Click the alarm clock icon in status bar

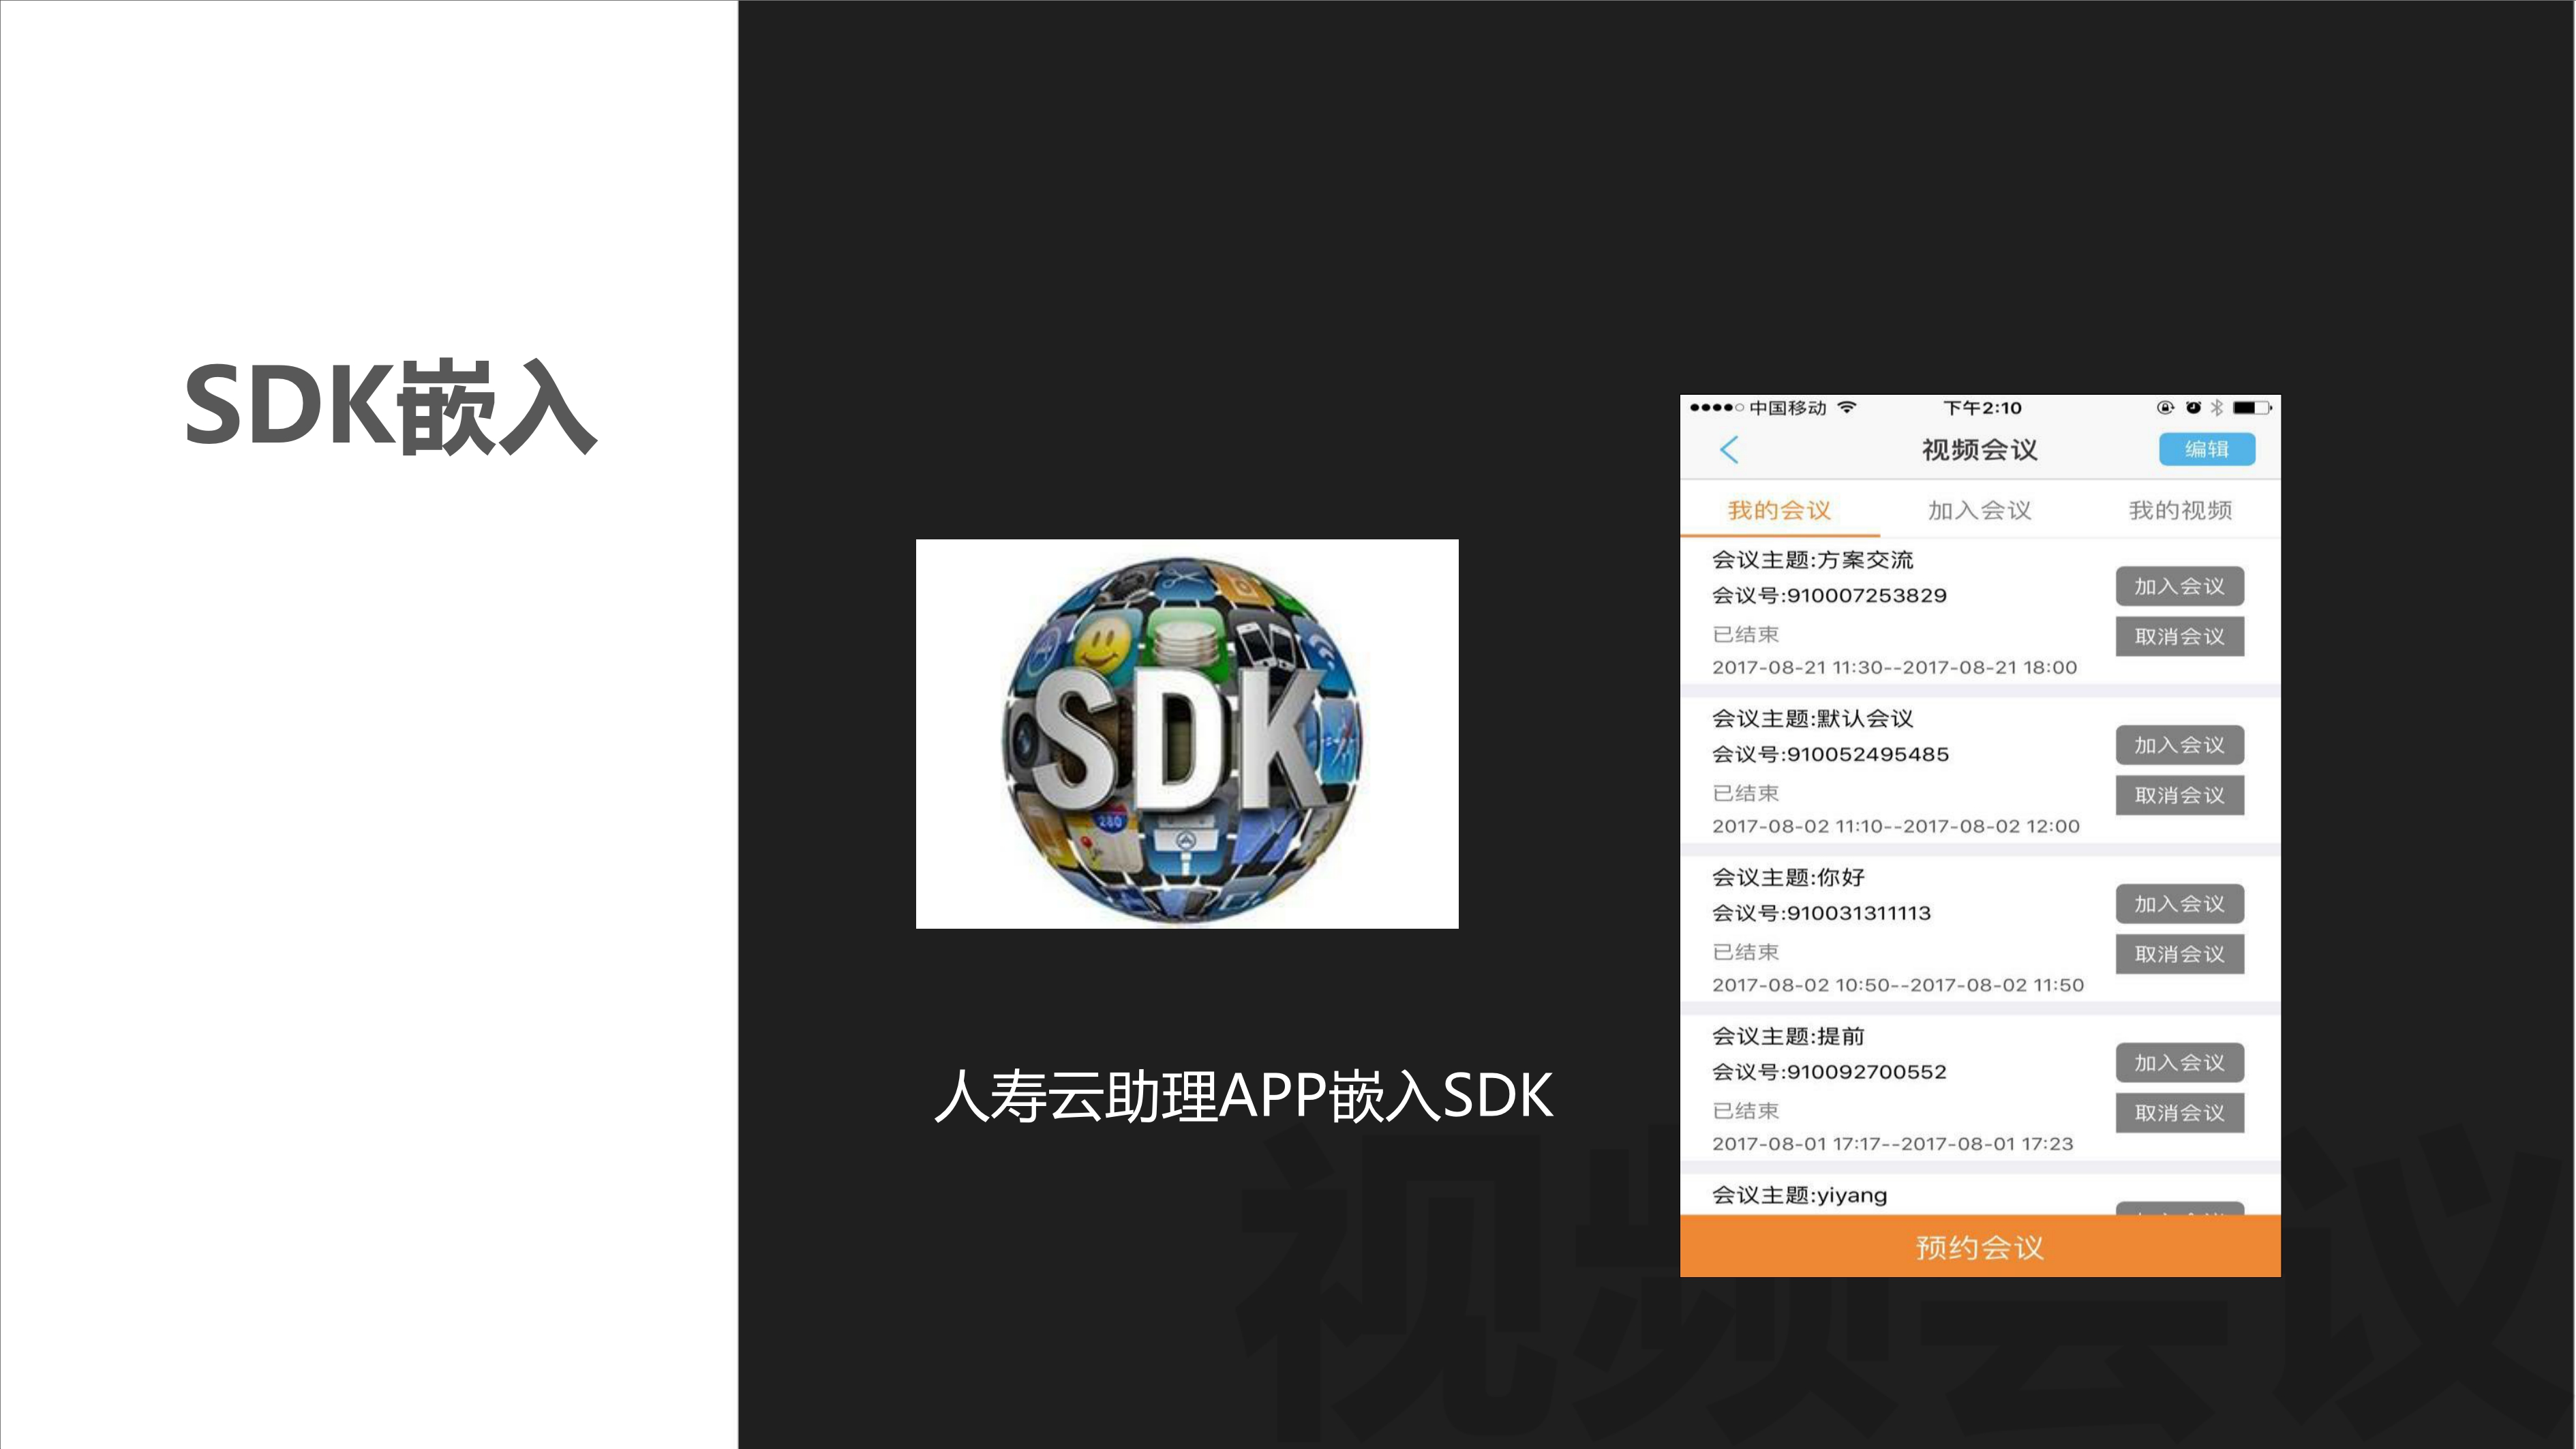click(2193, 407)
